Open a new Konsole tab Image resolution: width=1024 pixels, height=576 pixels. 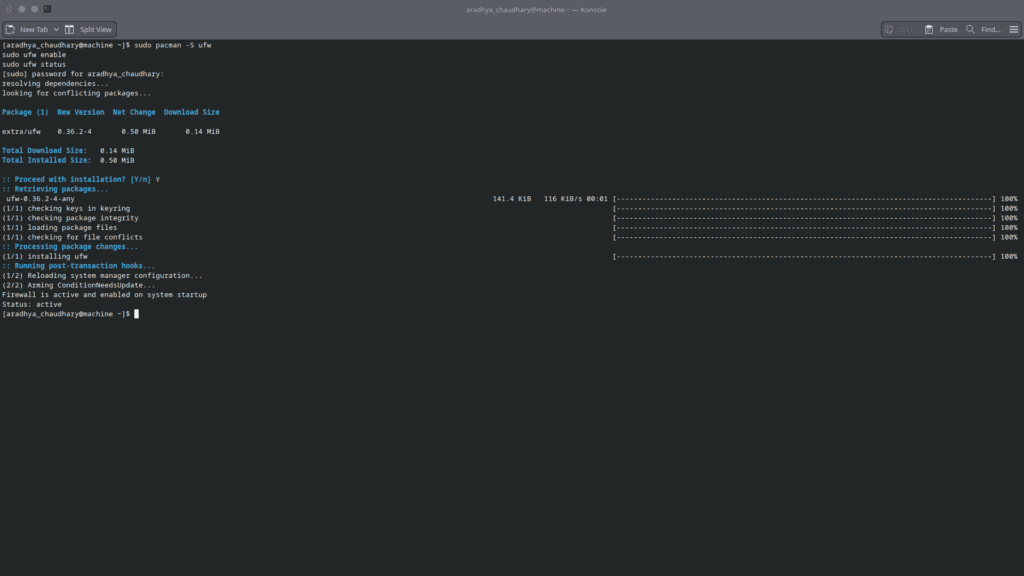coord(27,29)
